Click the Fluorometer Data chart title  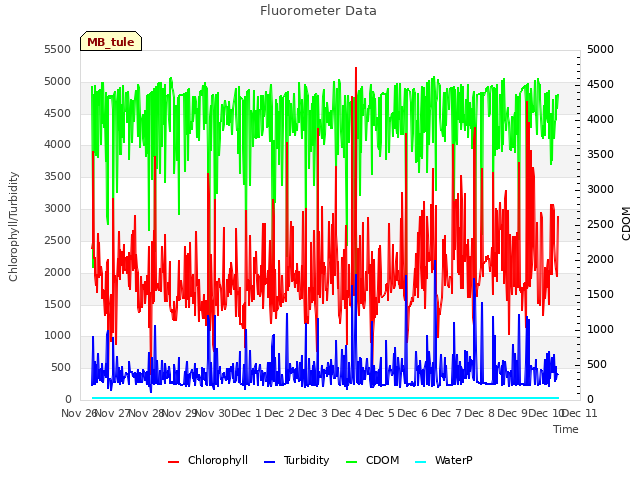(318, 11)
